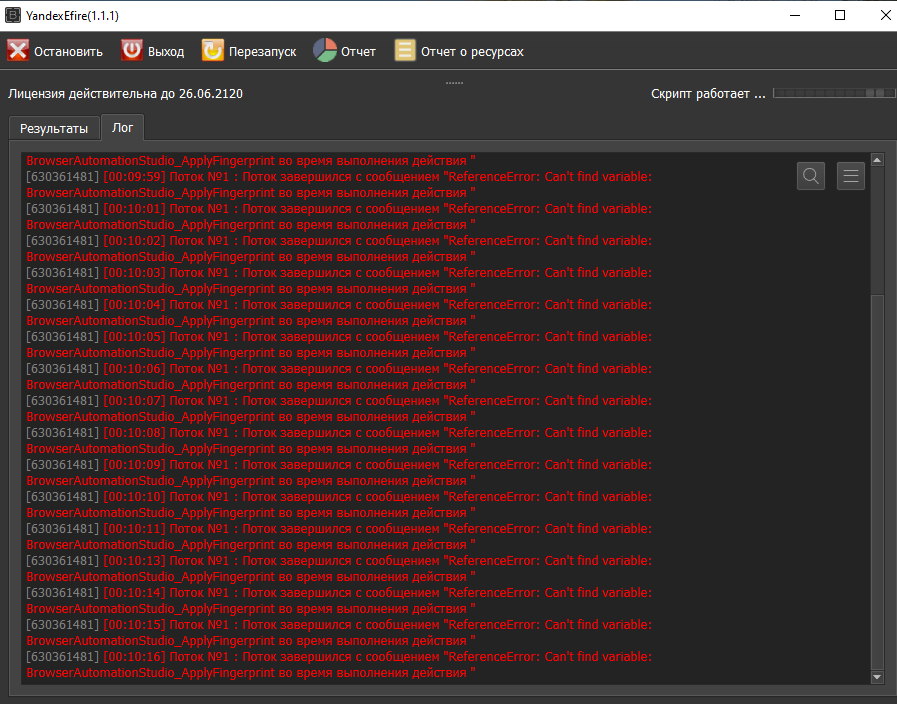The width and height of the screenshot is (897, 704).
Task: Click the red X Stop icon
Action: click(18, 51)
